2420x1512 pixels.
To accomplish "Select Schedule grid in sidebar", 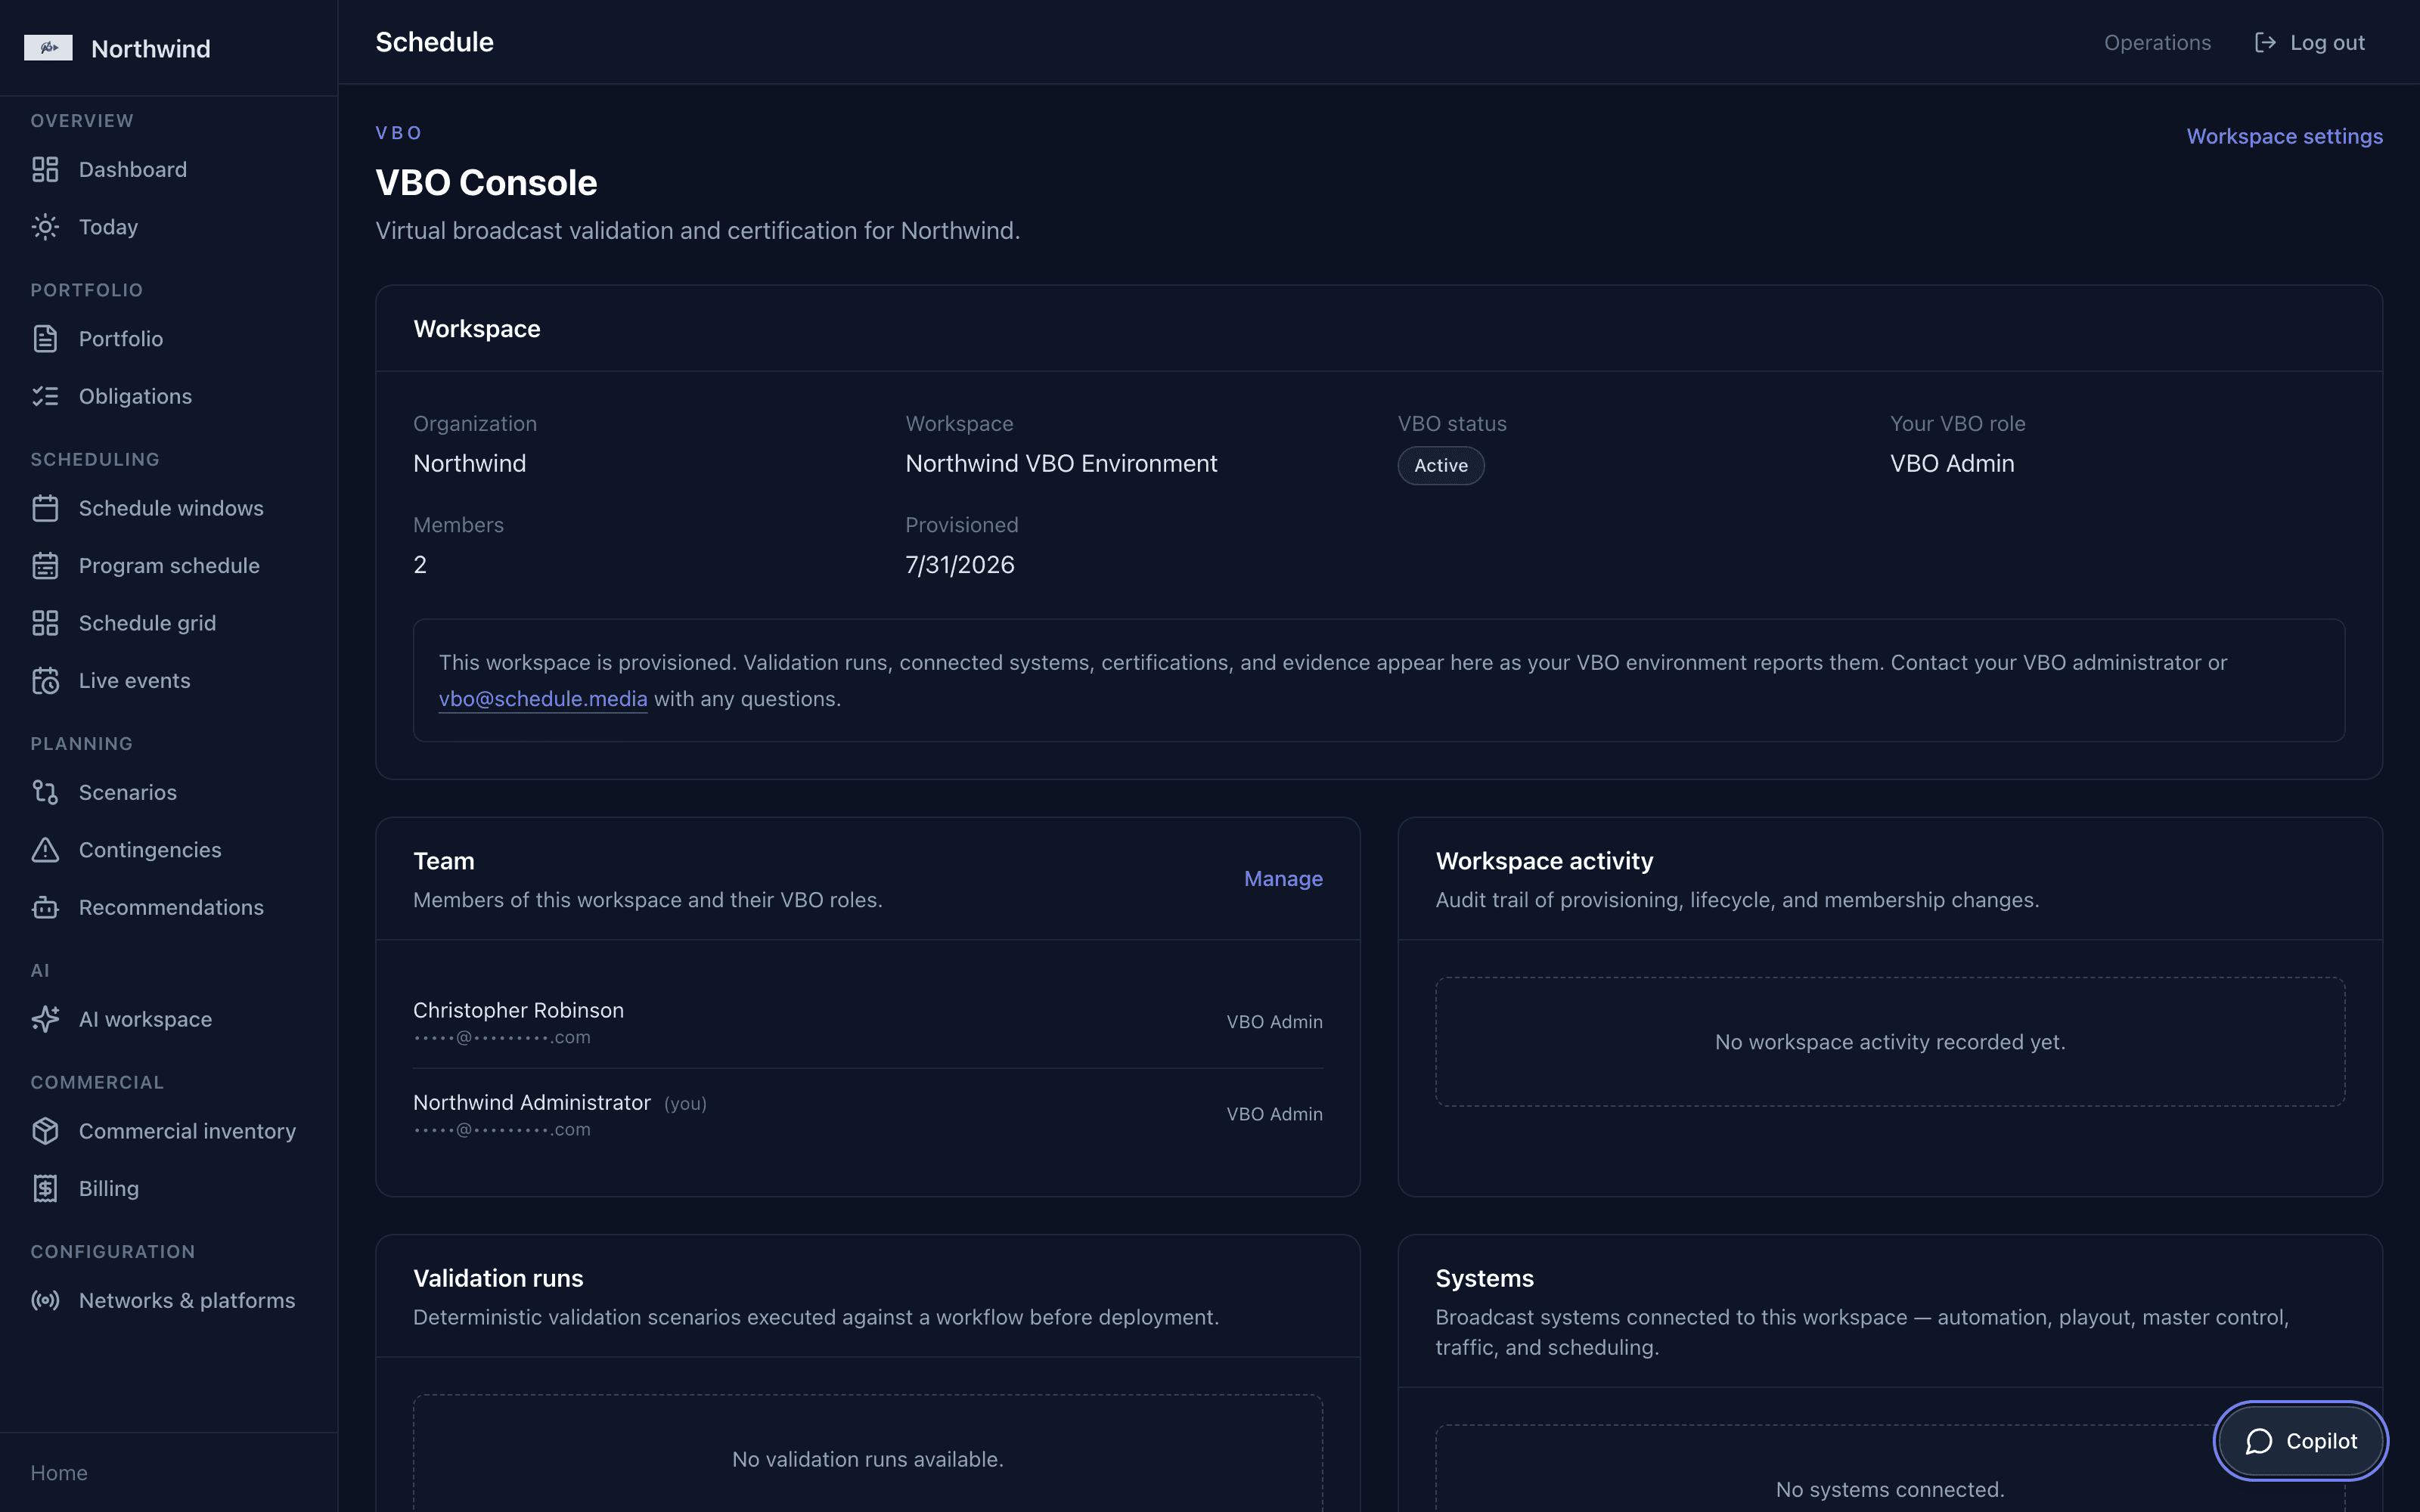I will [168, 623].
